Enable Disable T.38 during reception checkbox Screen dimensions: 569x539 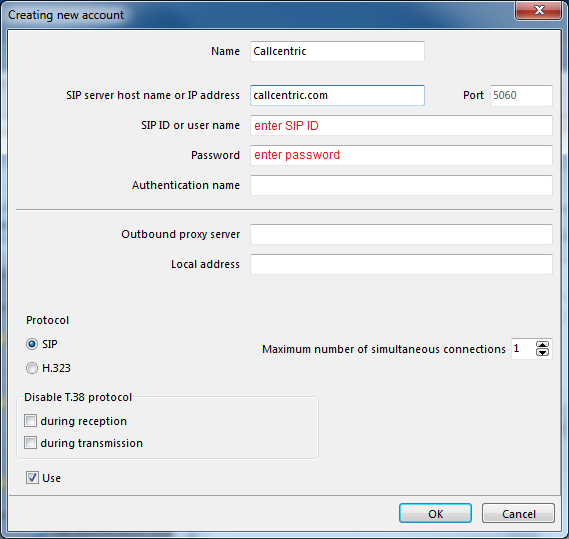30,421
